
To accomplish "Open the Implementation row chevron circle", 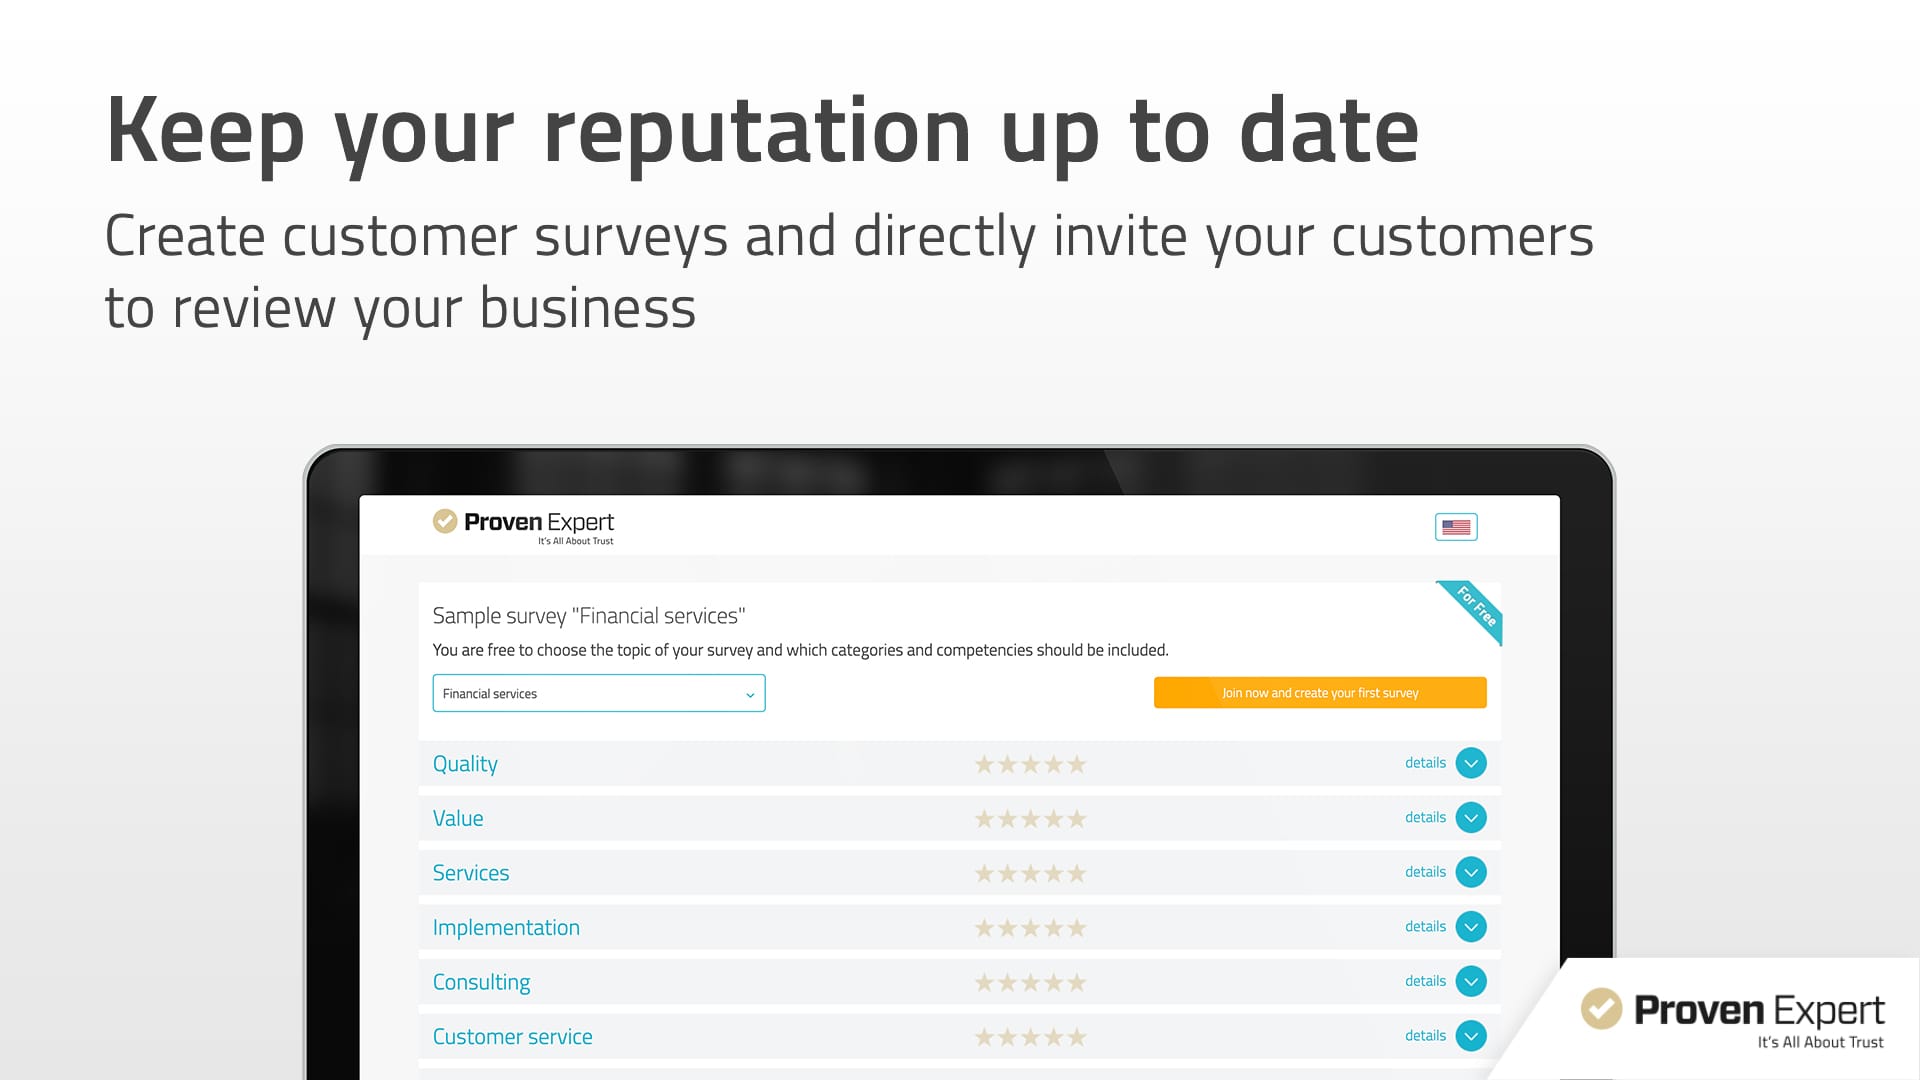I will (1471, 927).
